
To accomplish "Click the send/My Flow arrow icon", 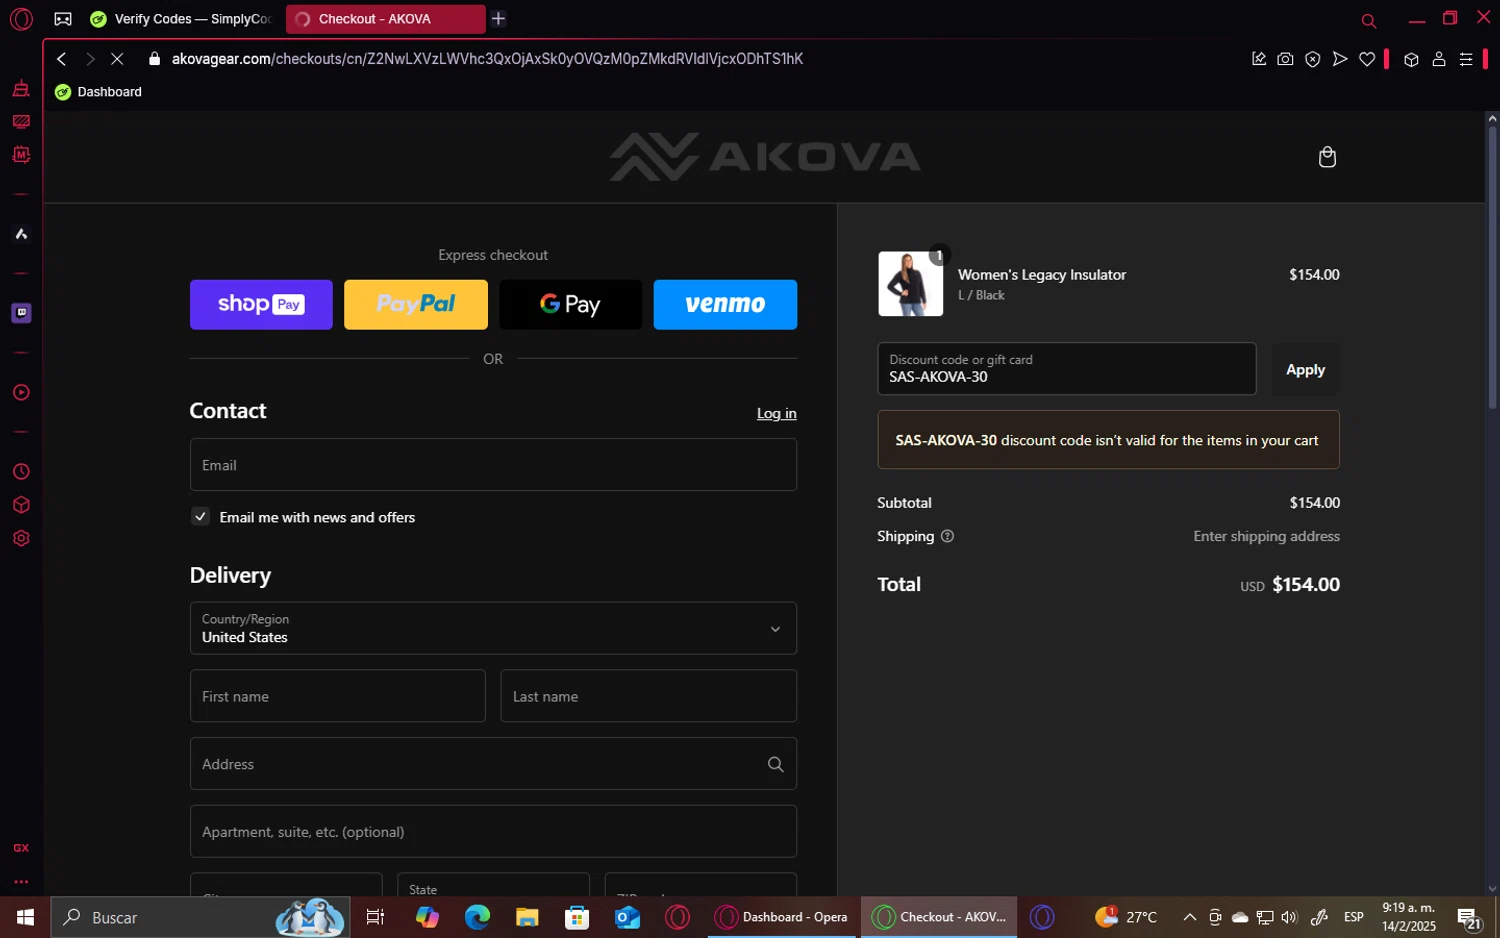I will 1340,59.
